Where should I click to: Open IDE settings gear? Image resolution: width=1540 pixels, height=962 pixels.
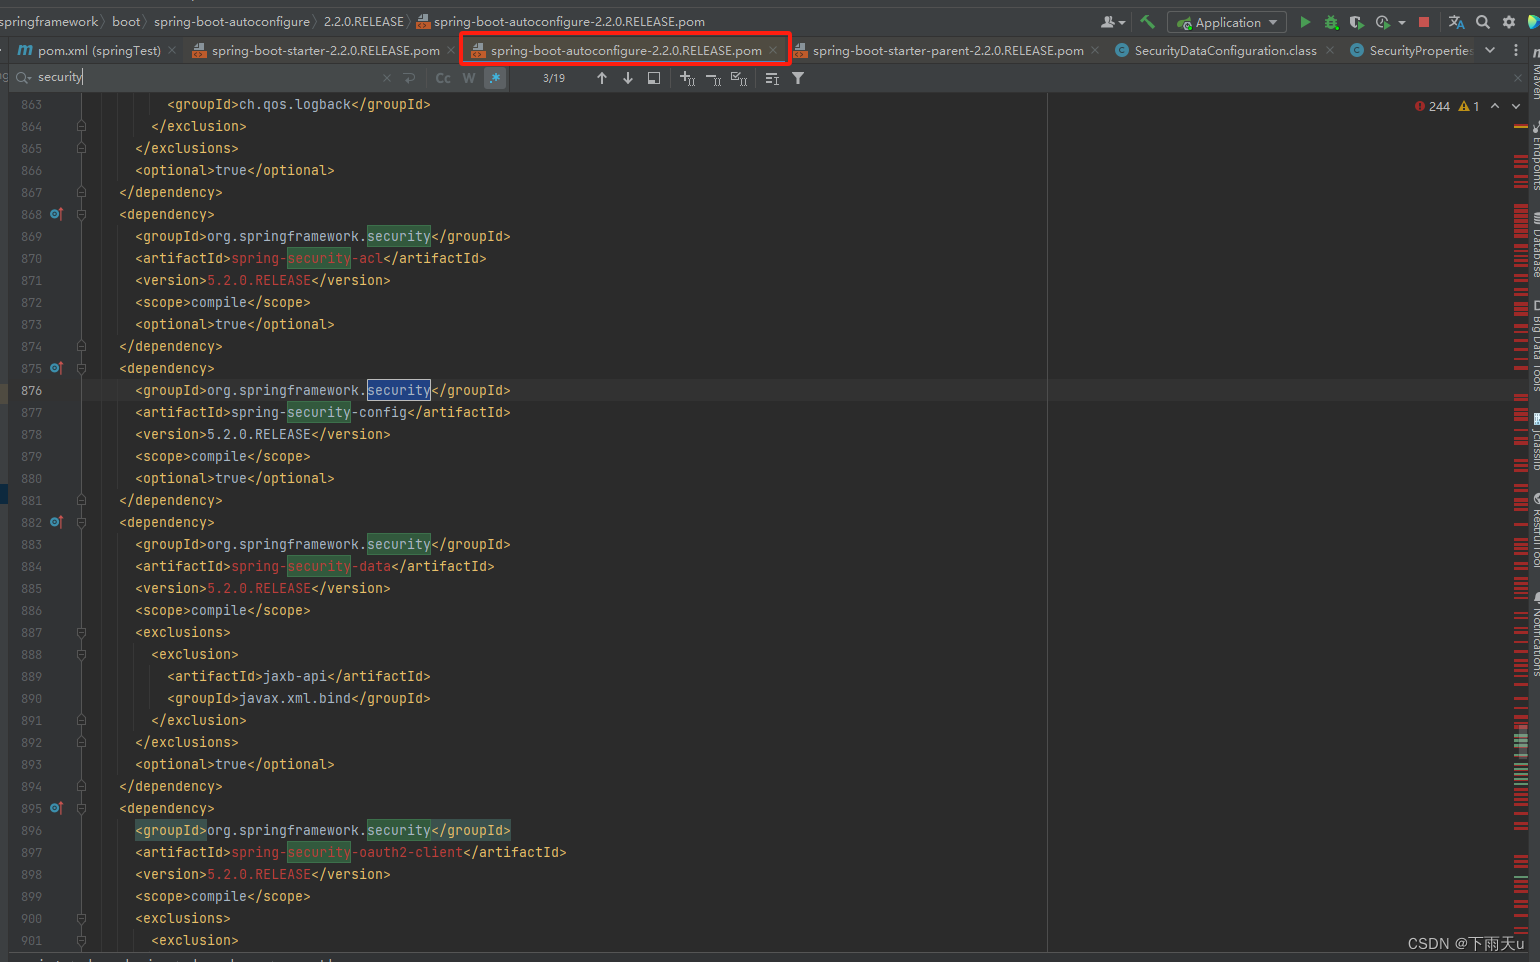(1509, 22)
